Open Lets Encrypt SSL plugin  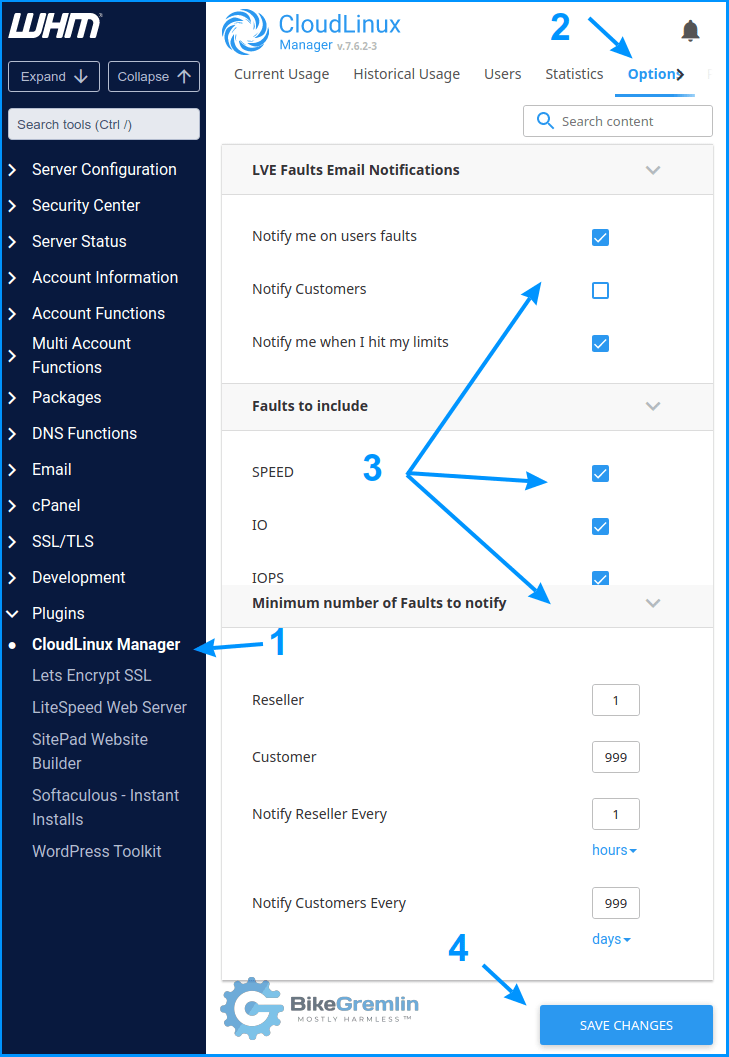[92, 675]
